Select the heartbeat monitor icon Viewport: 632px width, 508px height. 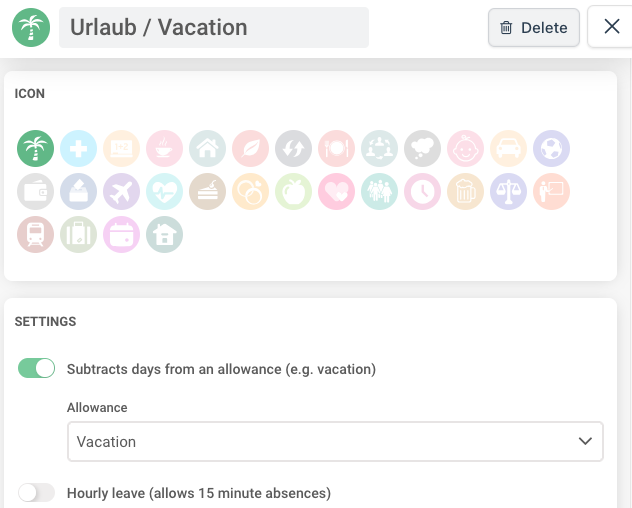pos(164,192)
